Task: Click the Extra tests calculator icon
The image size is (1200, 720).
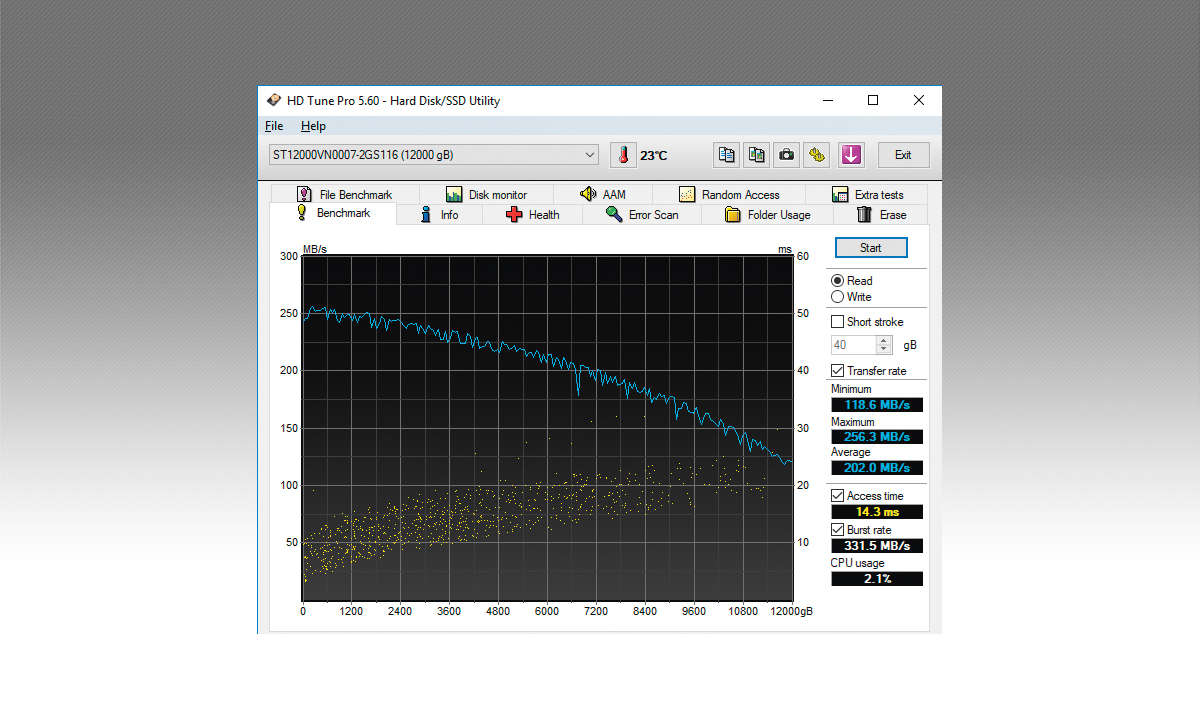Action: pos(840,194)
